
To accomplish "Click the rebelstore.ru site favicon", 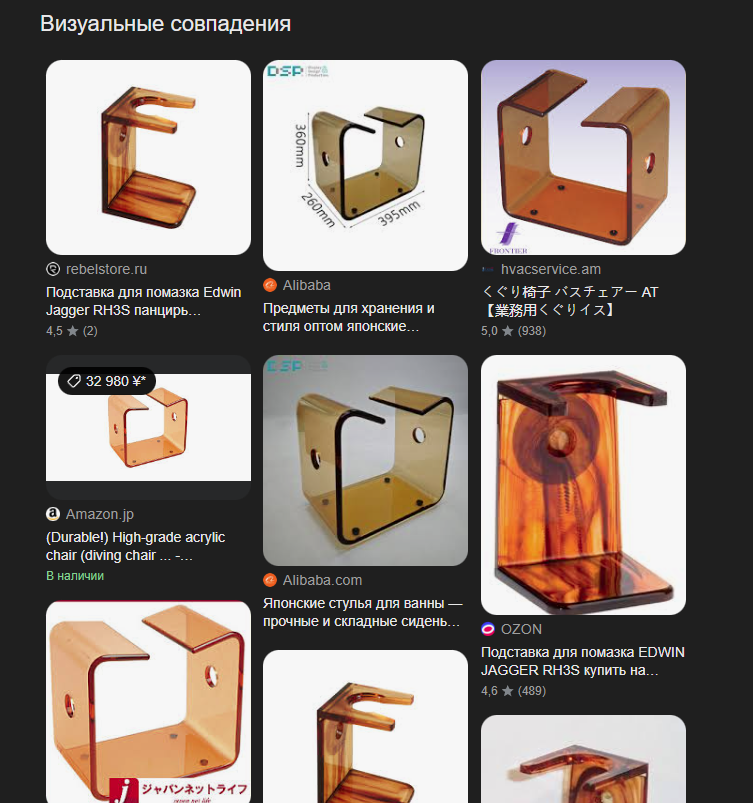I will [53, 269].
